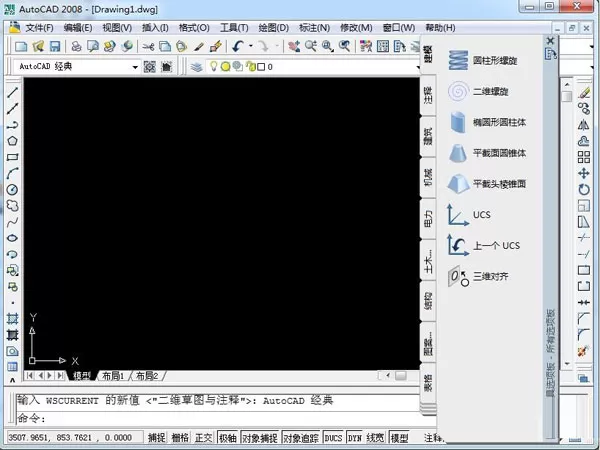Toggle DYN dynamic input
600x450 pixels.
click(x=355, y=437)
